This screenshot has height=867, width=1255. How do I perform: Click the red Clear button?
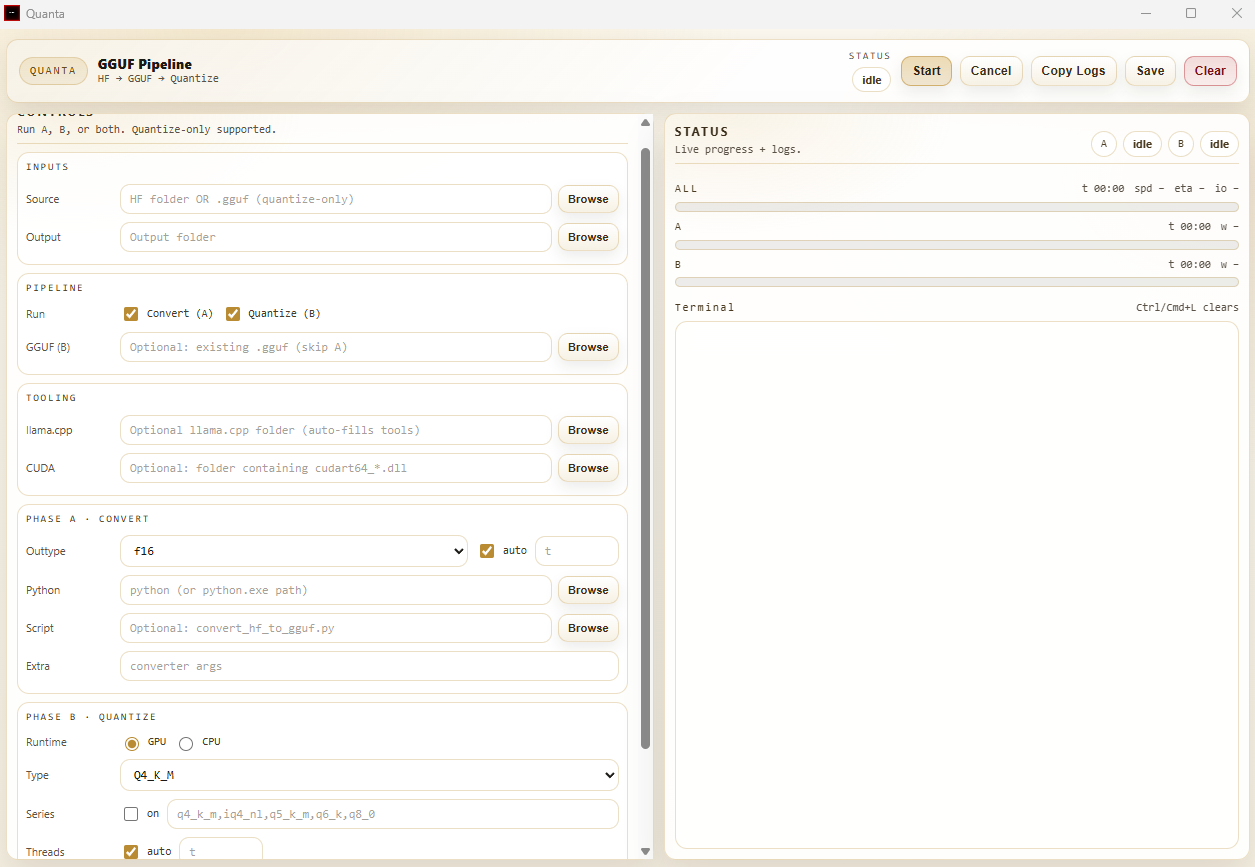[x=1210, y=71]
